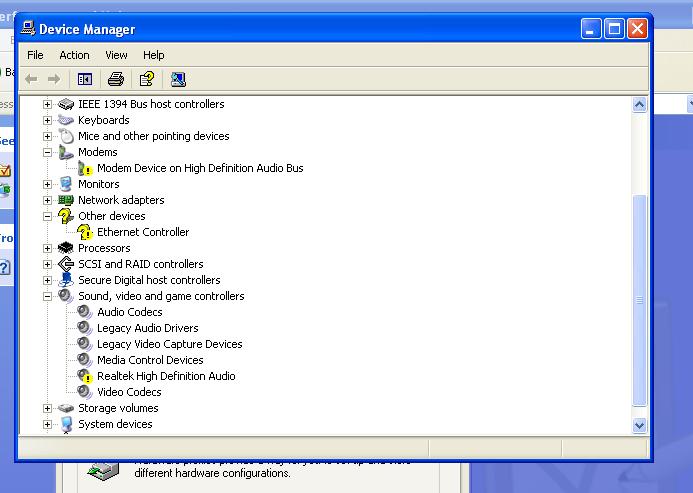
Task: Click the Network adapters label
Action: point(121,200)
